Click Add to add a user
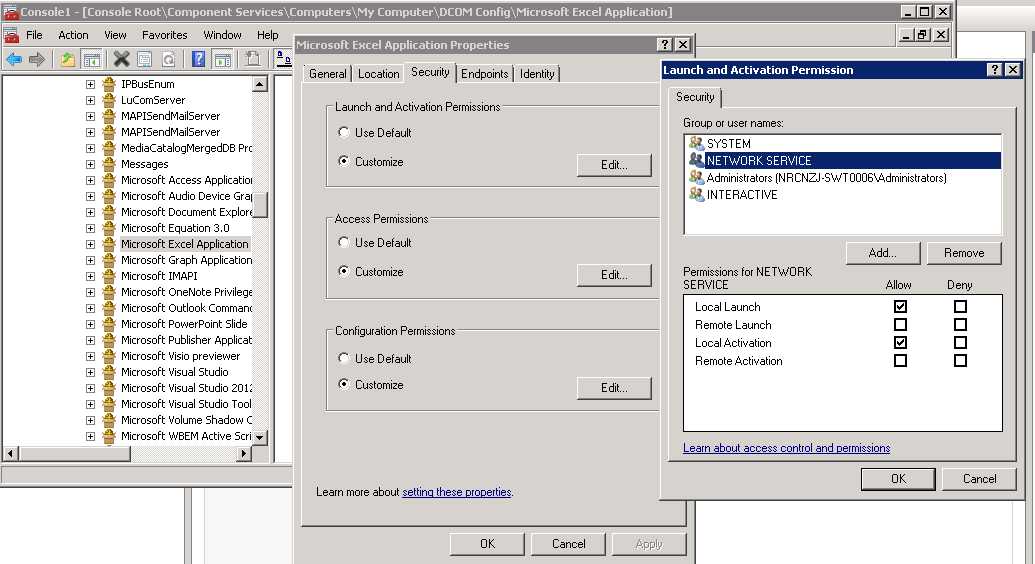The image size is (1035, 564). 883,253
